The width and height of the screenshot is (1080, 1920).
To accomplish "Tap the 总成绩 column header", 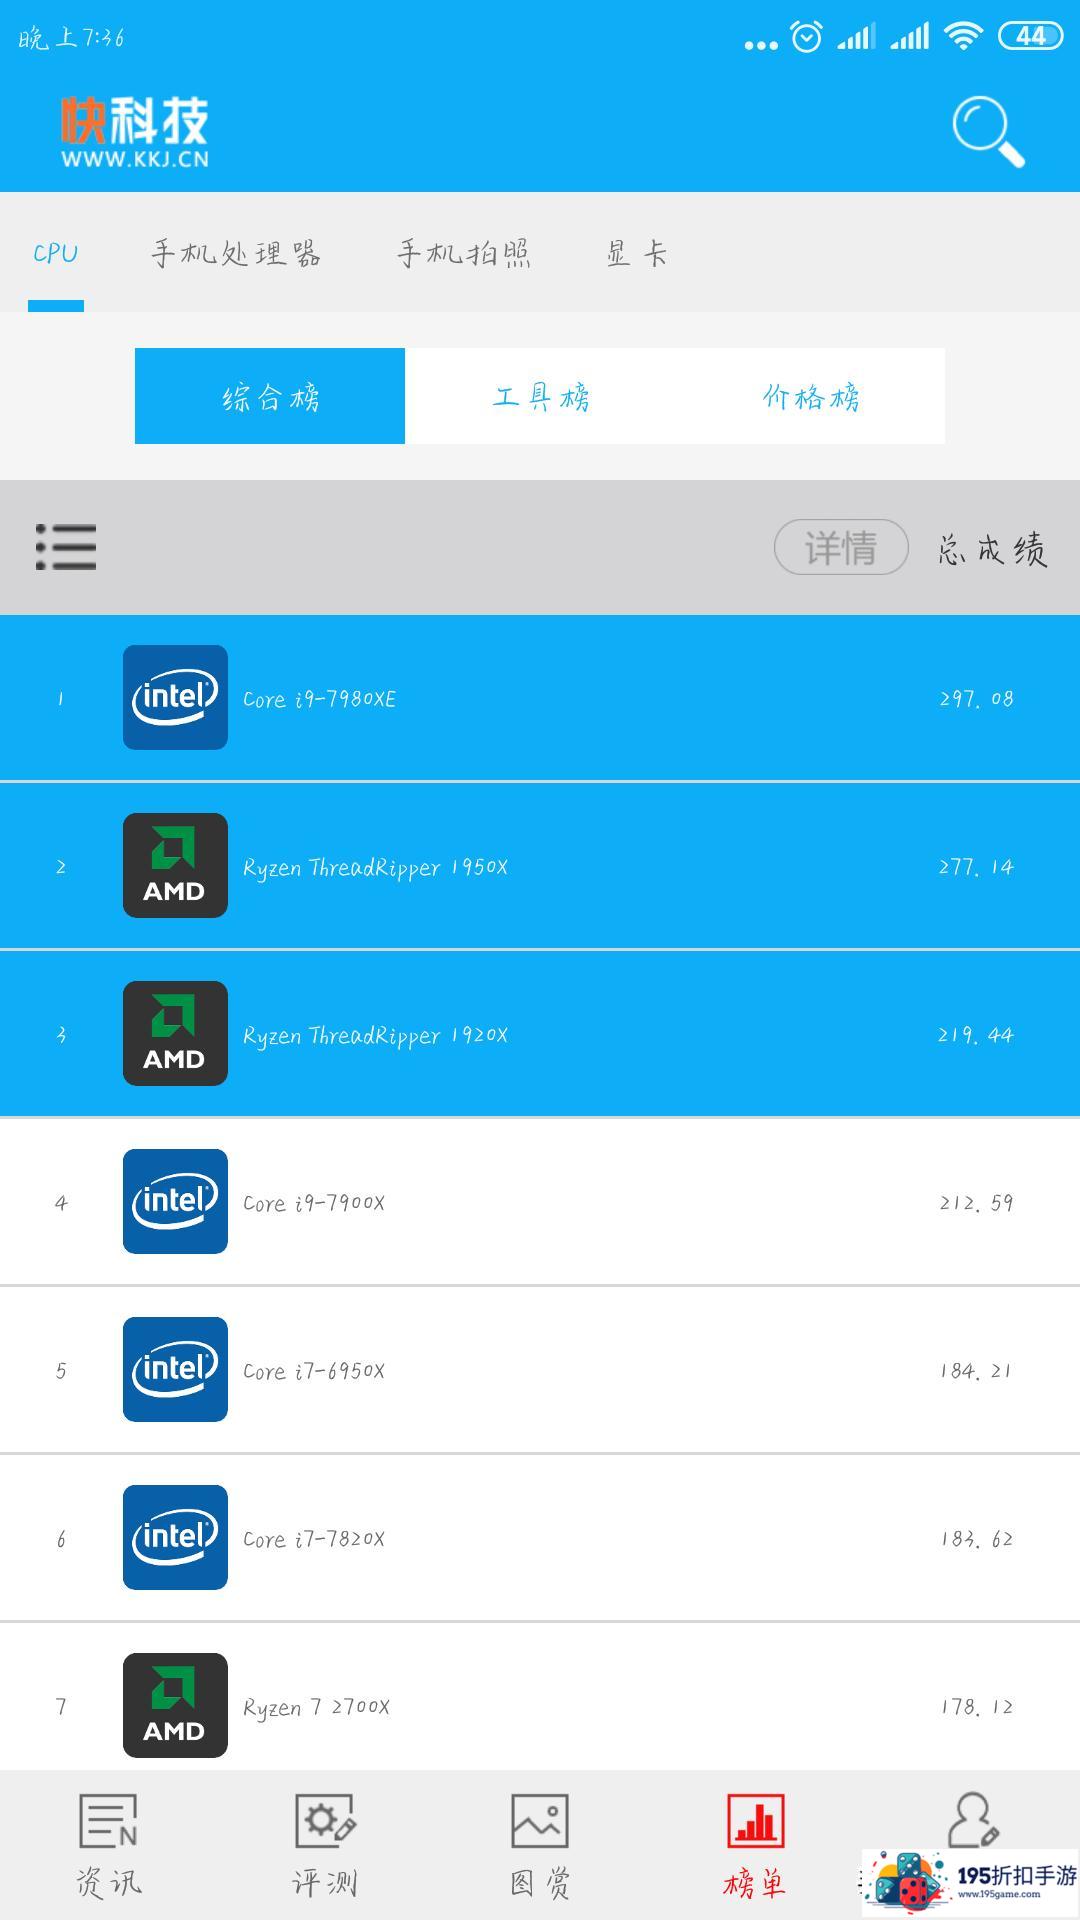I will click(993, 548).
